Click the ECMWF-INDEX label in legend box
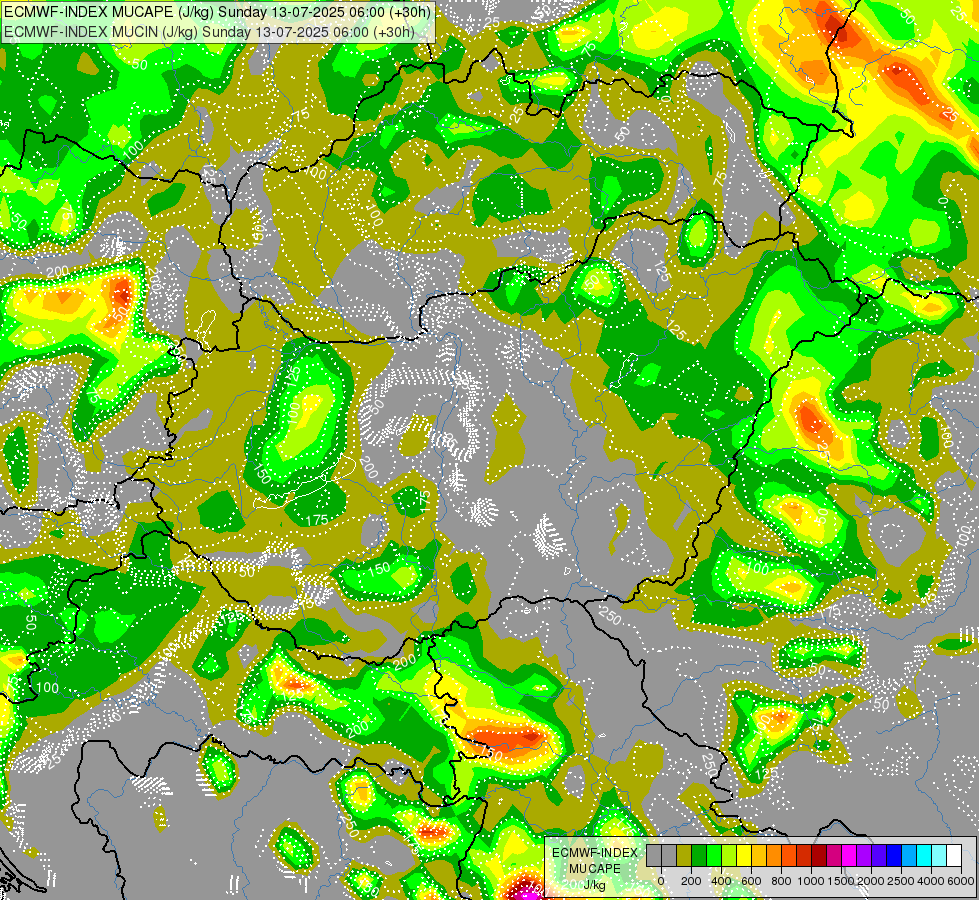This screenshot has width=979, height=900. click(595, 853)
